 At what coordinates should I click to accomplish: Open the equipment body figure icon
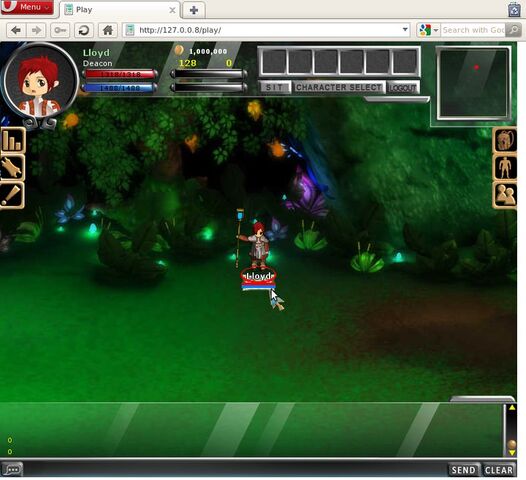pos(505,167)
